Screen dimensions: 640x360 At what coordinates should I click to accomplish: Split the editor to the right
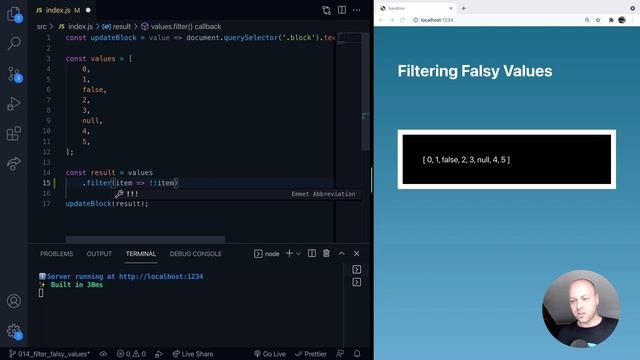pos(342,10)
